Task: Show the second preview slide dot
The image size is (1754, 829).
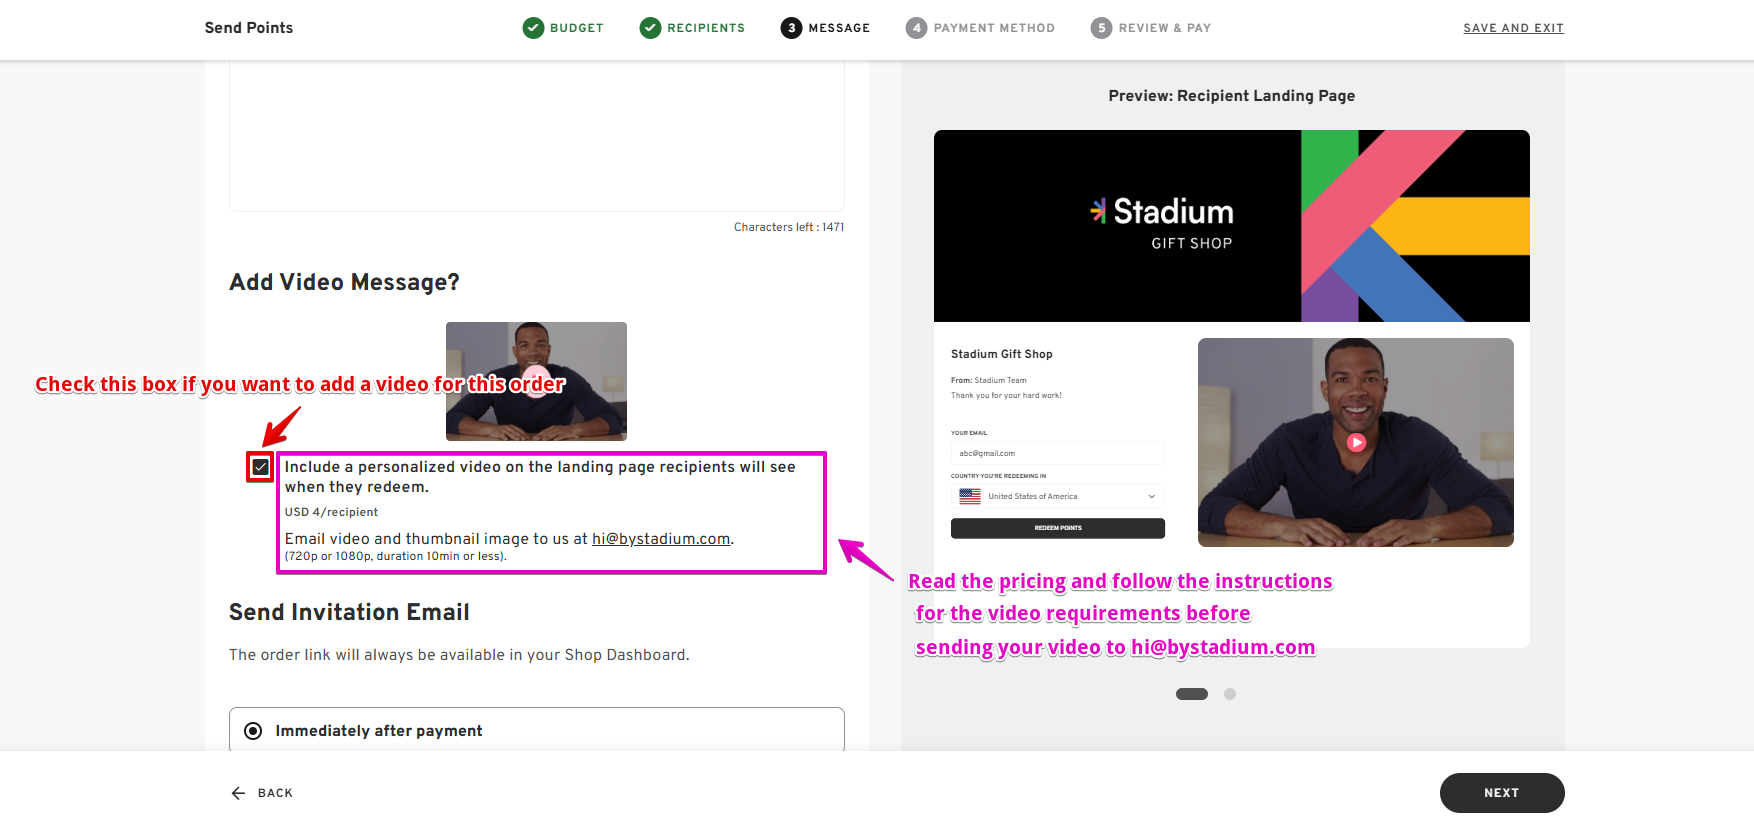Action: pyautogui.click(x=1230, y=694)
